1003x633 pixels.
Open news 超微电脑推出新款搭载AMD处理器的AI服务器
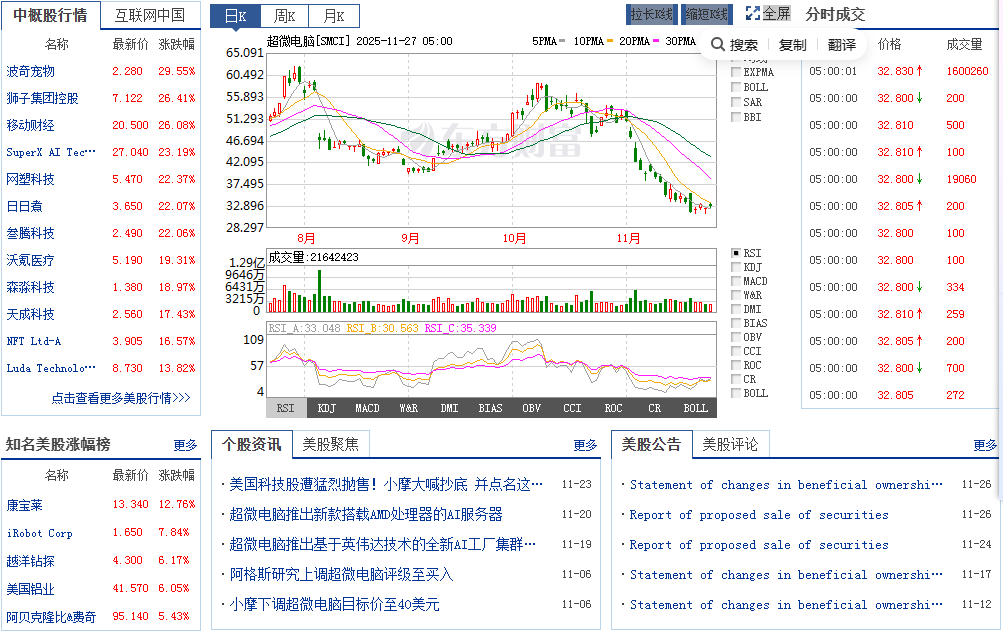366,514
